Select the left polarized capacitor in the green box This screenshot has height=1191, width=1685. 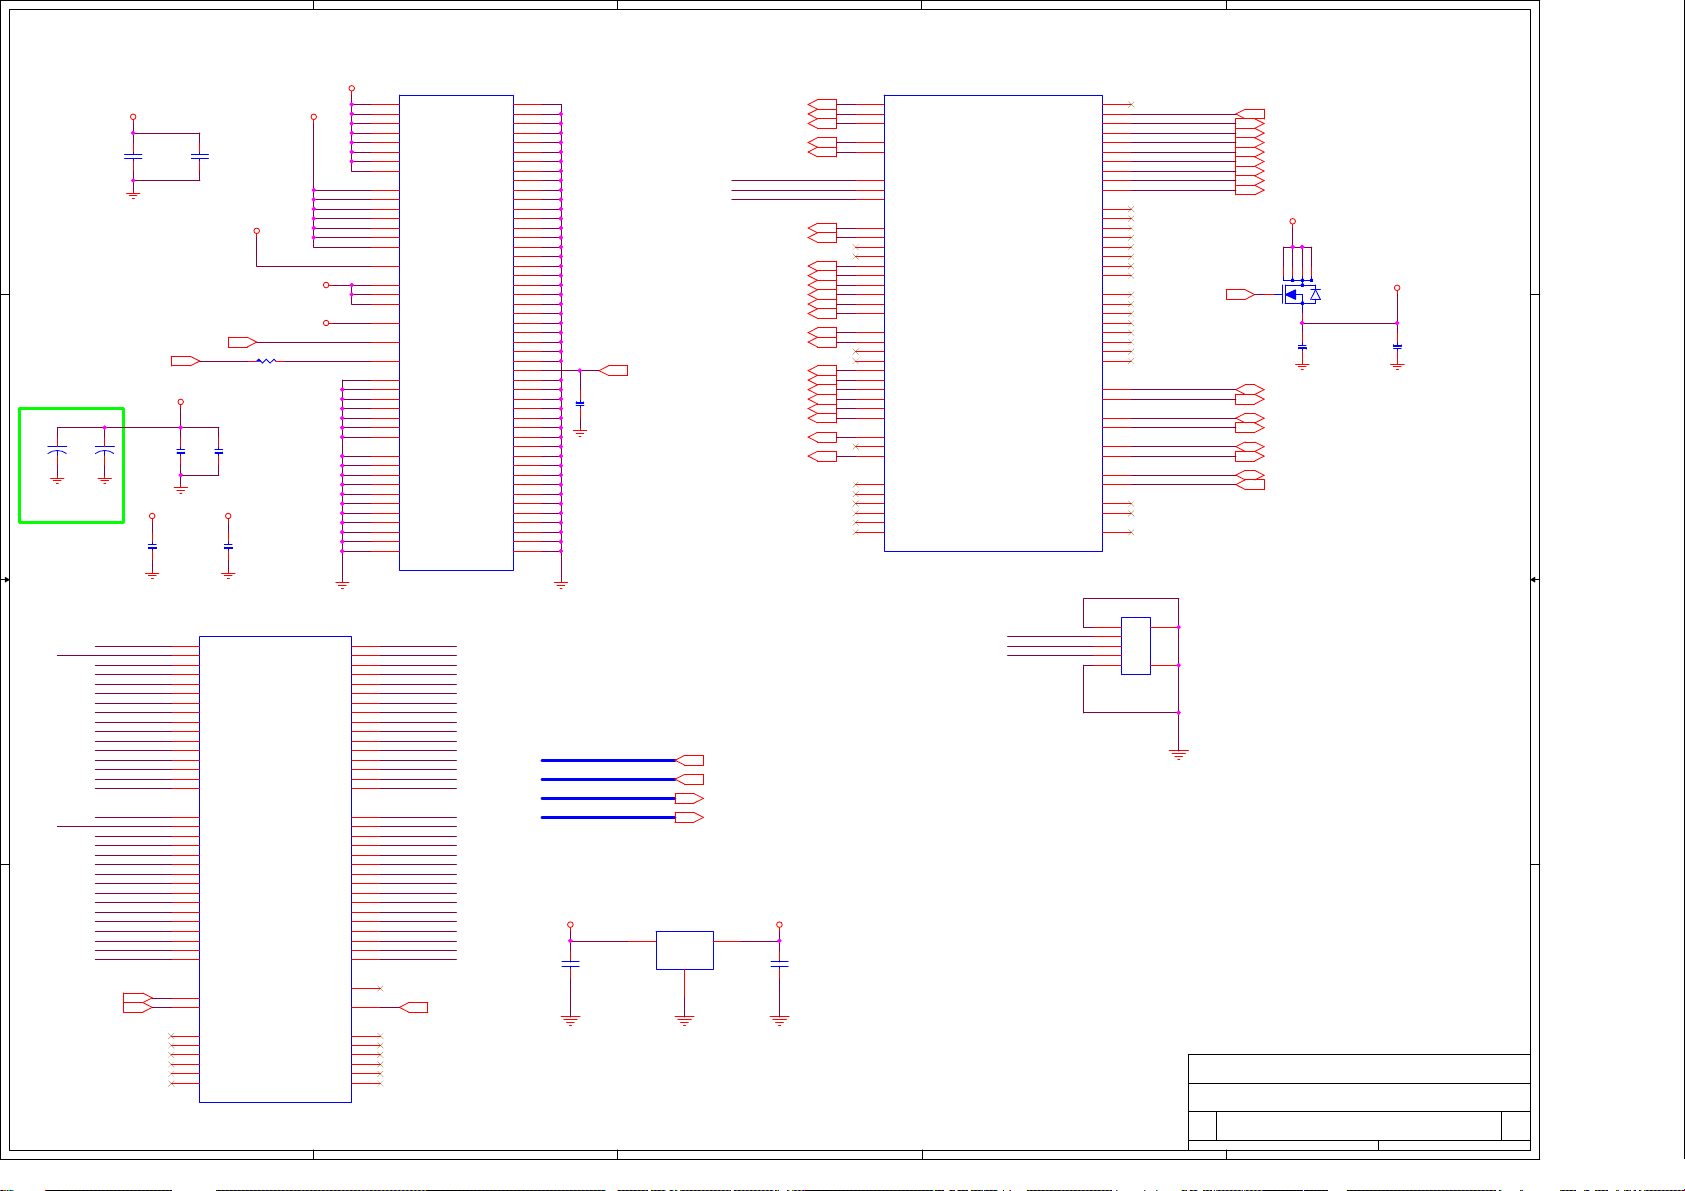[x=57, y=450]
